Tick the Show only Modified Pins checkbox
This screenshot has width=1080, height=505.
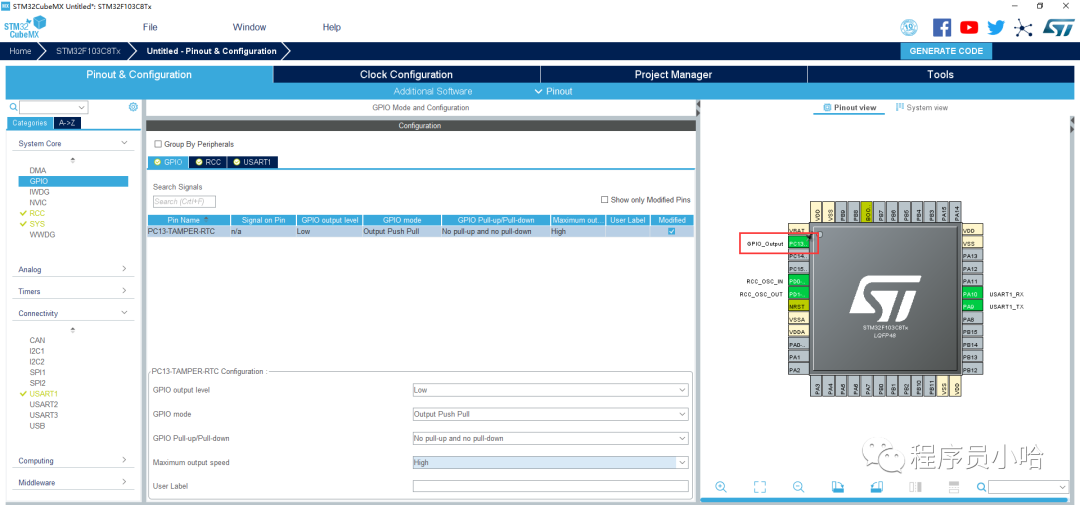tap(605, 200)
